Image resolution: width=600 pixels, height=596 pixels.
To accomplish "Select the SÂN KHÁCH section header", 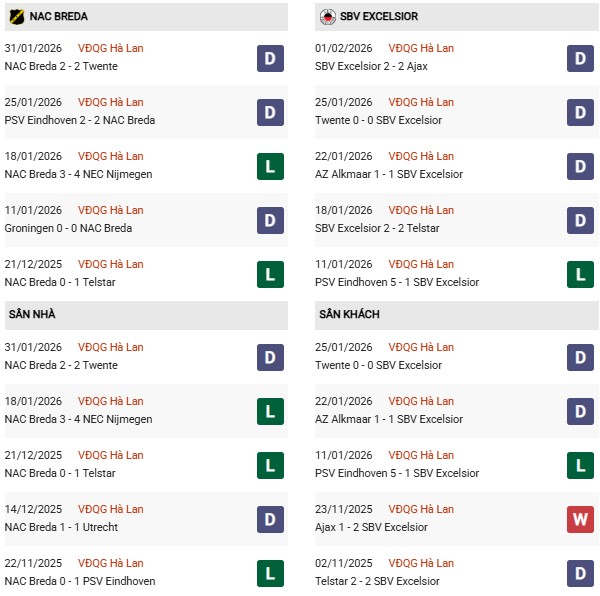I will click(349, 314).
